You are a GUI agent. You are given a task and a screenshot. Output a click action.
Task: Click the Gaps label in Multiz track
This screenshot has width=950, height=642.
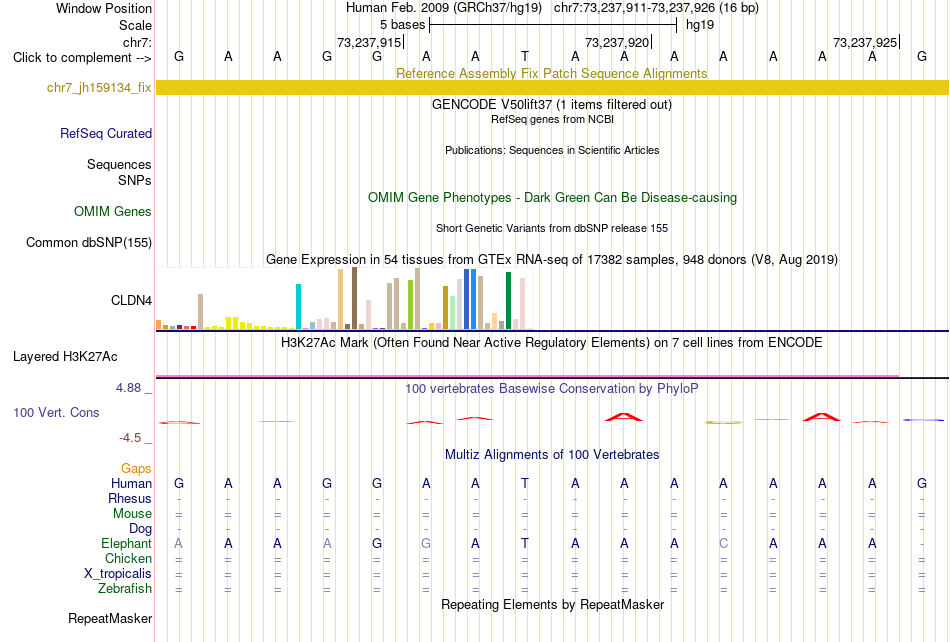coord(136,468)
